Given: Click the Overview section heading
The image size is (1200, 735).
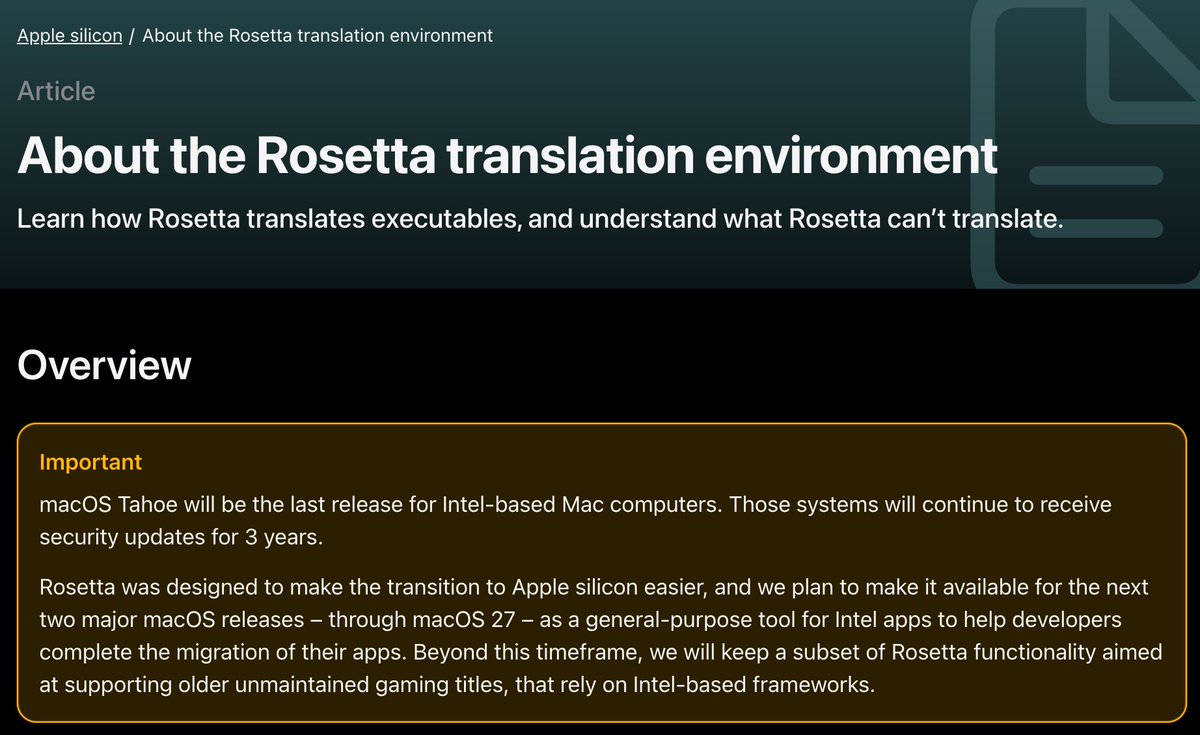Looking at the screenshot, I should coord(104,365).
